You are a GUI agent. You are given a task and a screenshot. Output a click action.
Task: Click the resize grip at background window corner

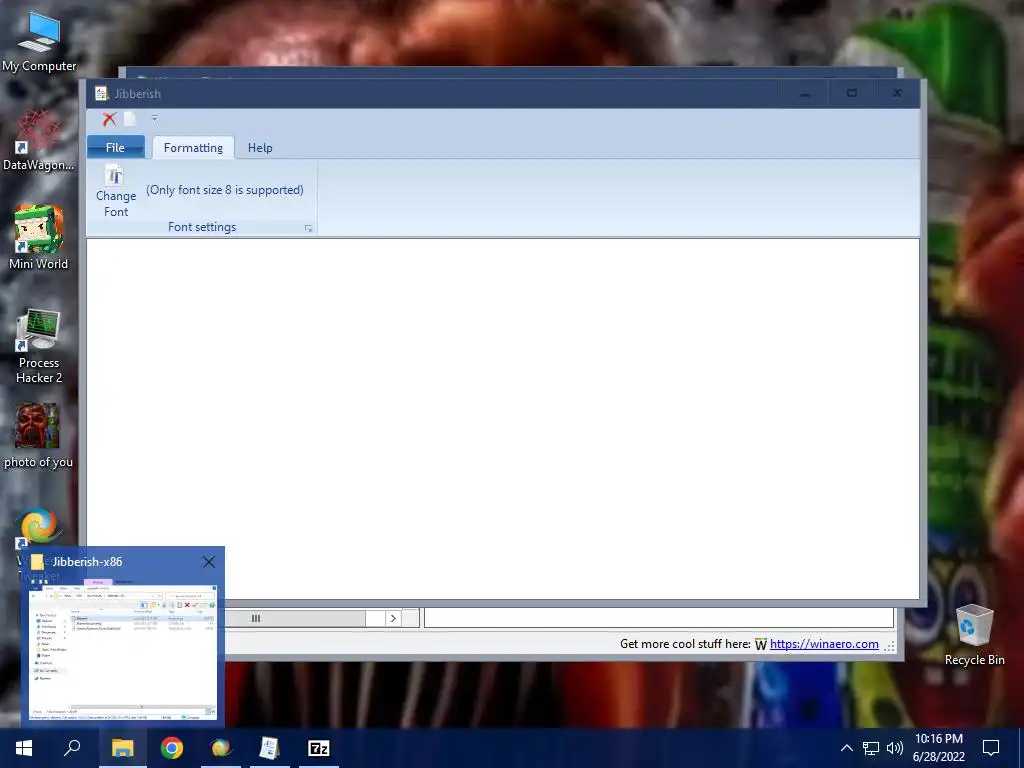coord(889,646)
